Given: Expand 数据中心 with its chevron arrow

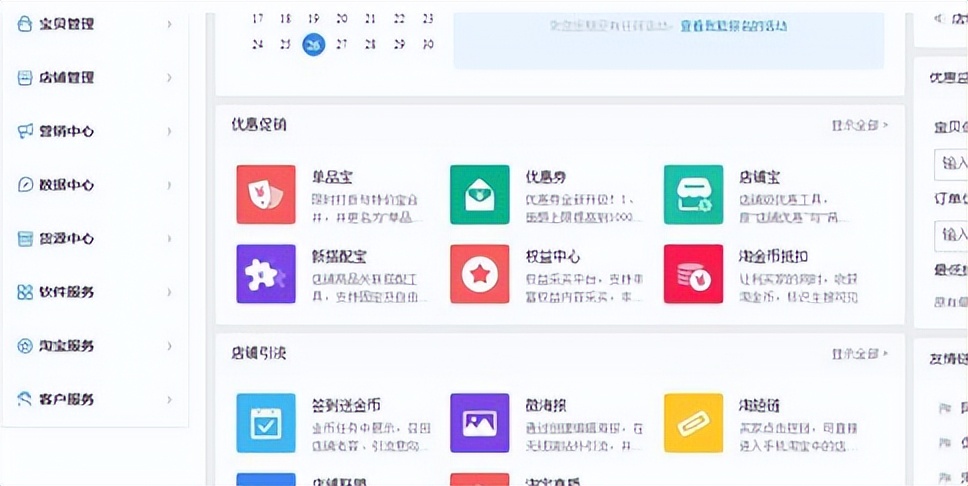Looking at the screenshot, I should pyautogui.click(x=169, y=185).
